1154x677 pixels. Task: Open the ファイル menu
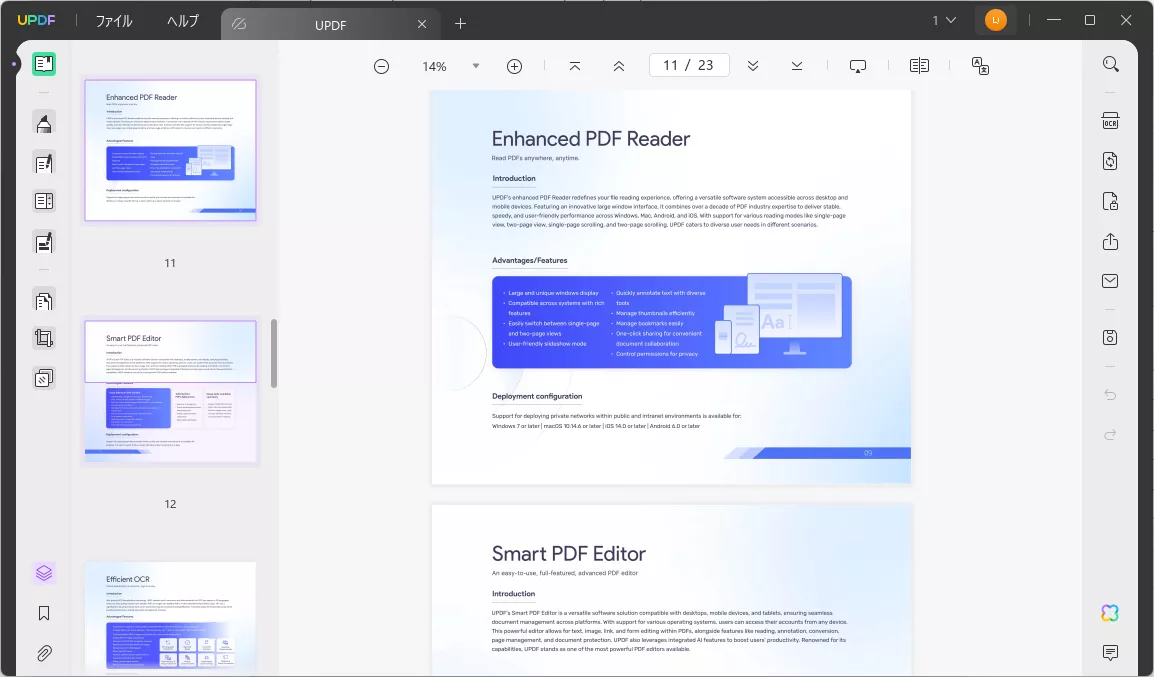coord(114,21)
